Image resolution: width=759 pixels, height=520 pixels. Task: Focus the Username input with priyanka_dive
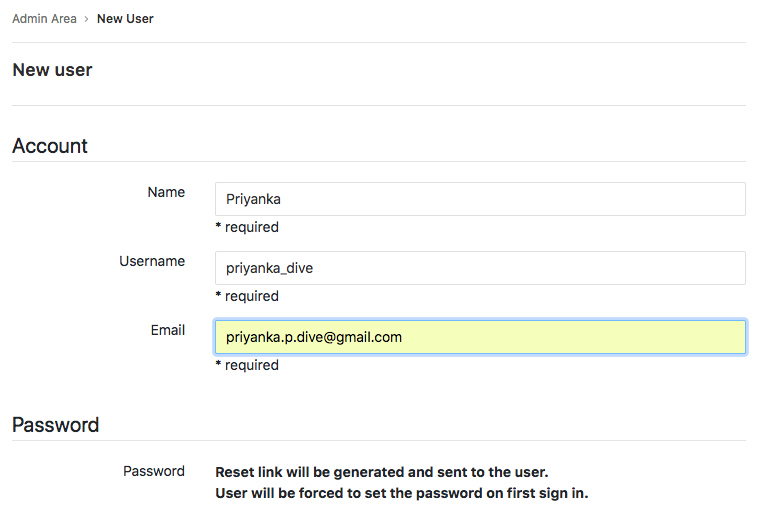pyautogui.click(x=480, y=268)
